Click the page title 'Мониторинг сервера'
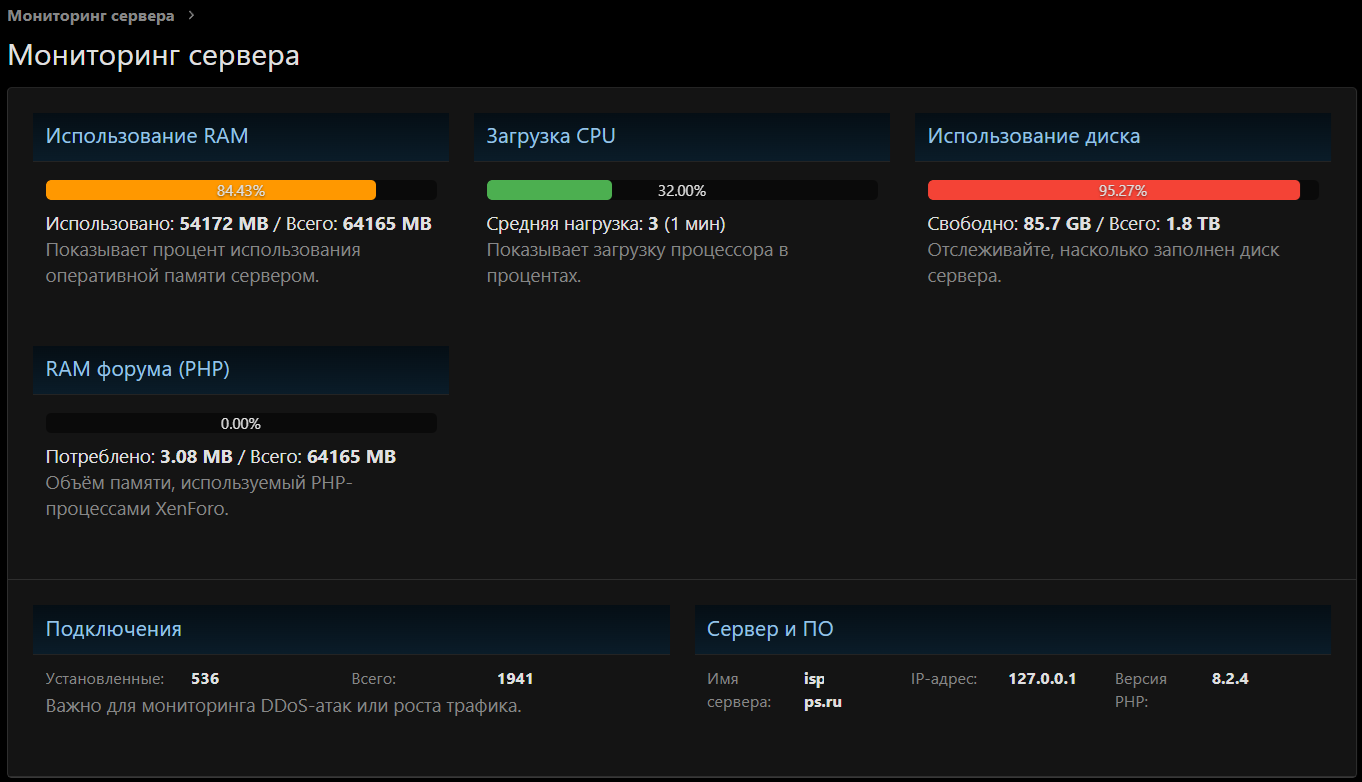 coord(154,55)
